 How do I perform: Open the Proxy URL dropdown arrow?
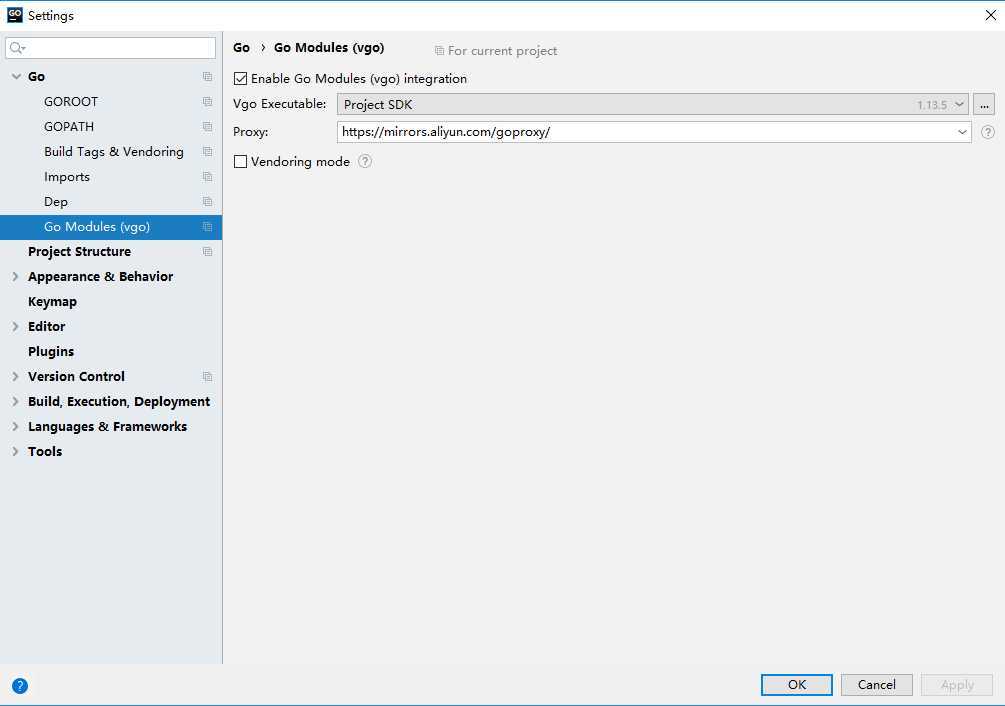(x=962, y=132)
